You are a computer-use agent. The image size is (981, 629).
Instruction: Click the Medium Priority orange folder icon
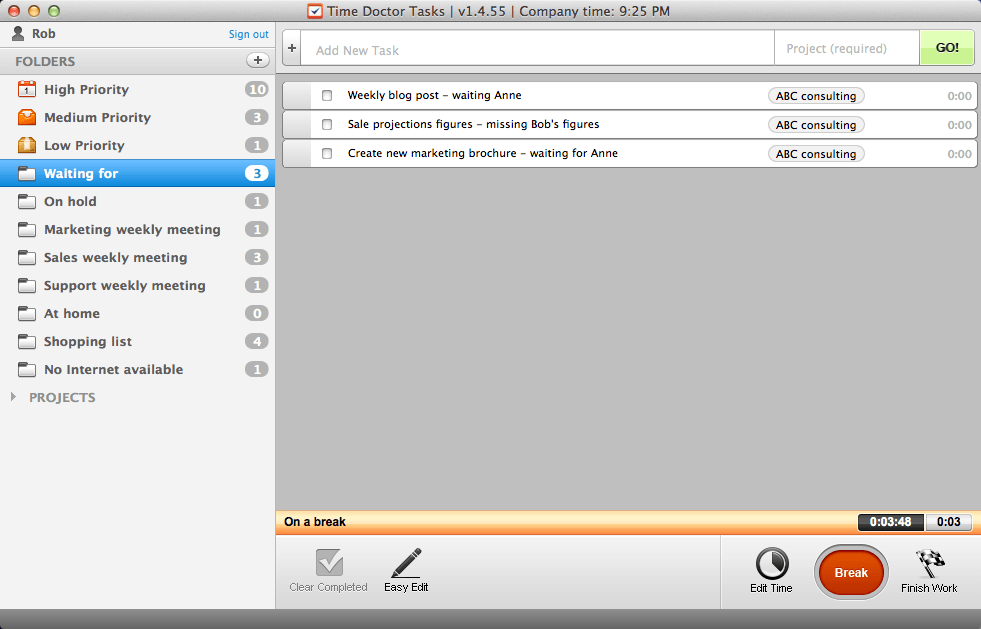point(27,118)
